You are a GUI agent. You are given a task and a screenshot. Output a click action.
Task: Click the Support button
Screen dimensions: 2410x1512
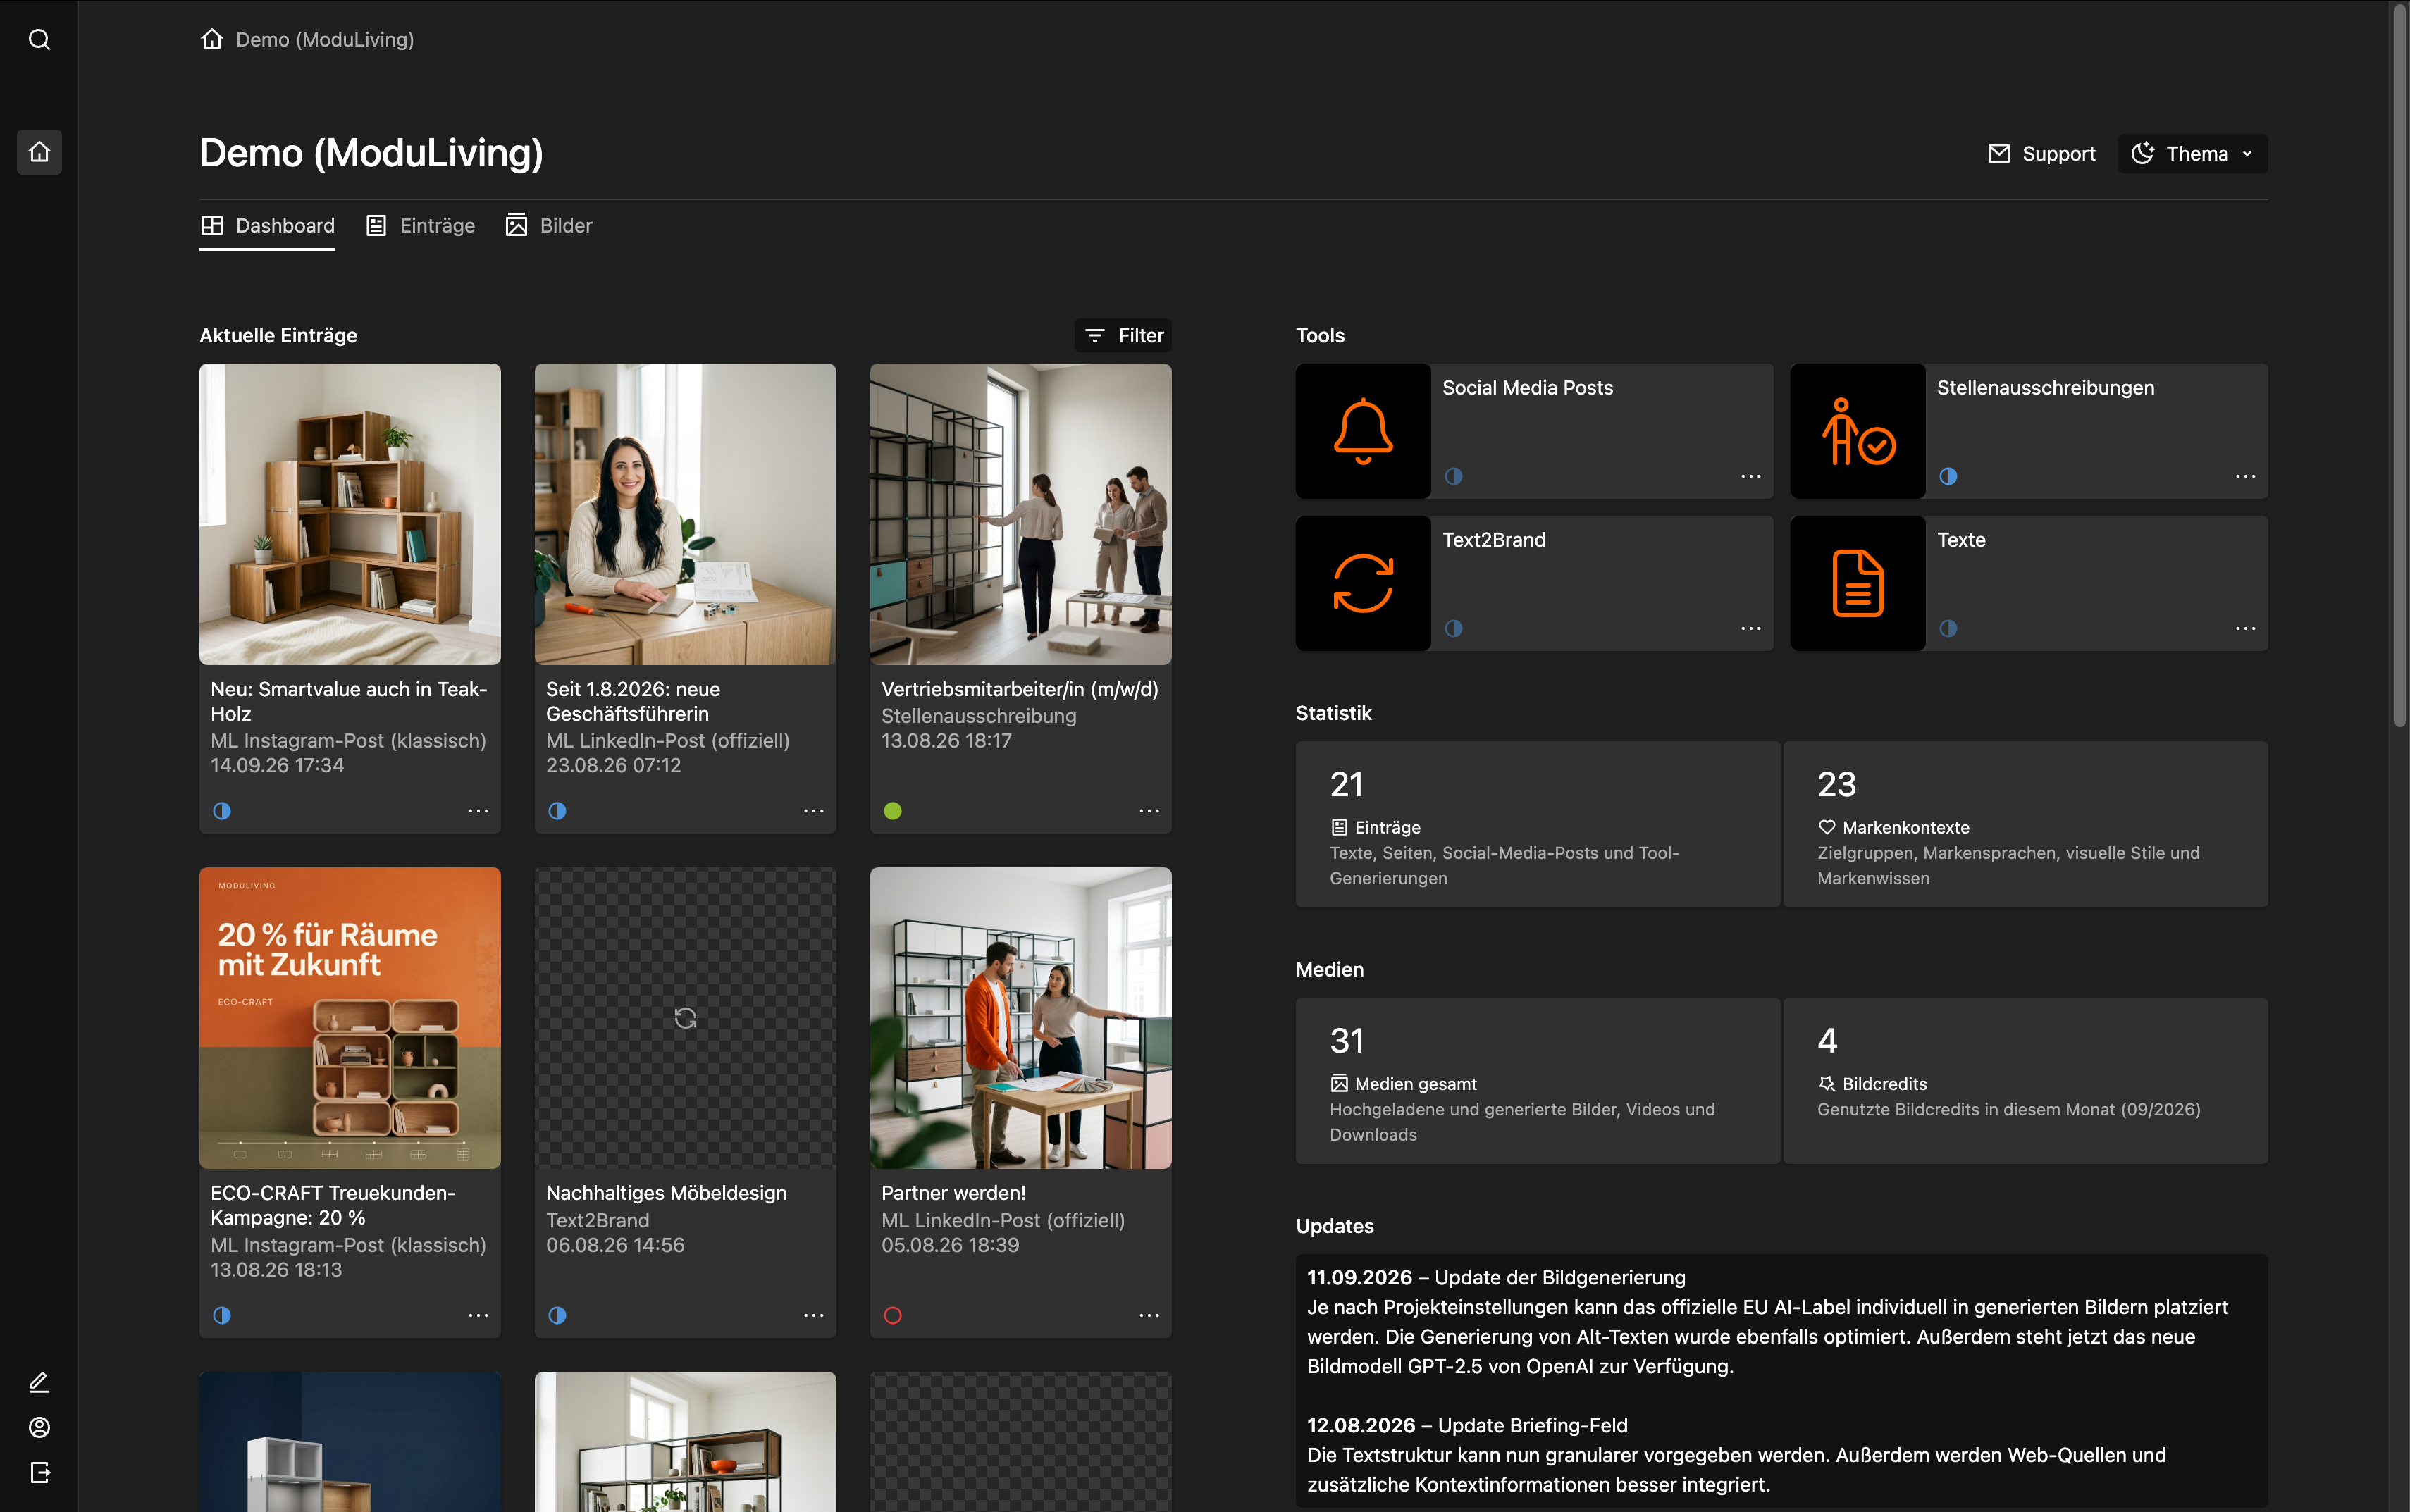click(x=2041, y=154)
